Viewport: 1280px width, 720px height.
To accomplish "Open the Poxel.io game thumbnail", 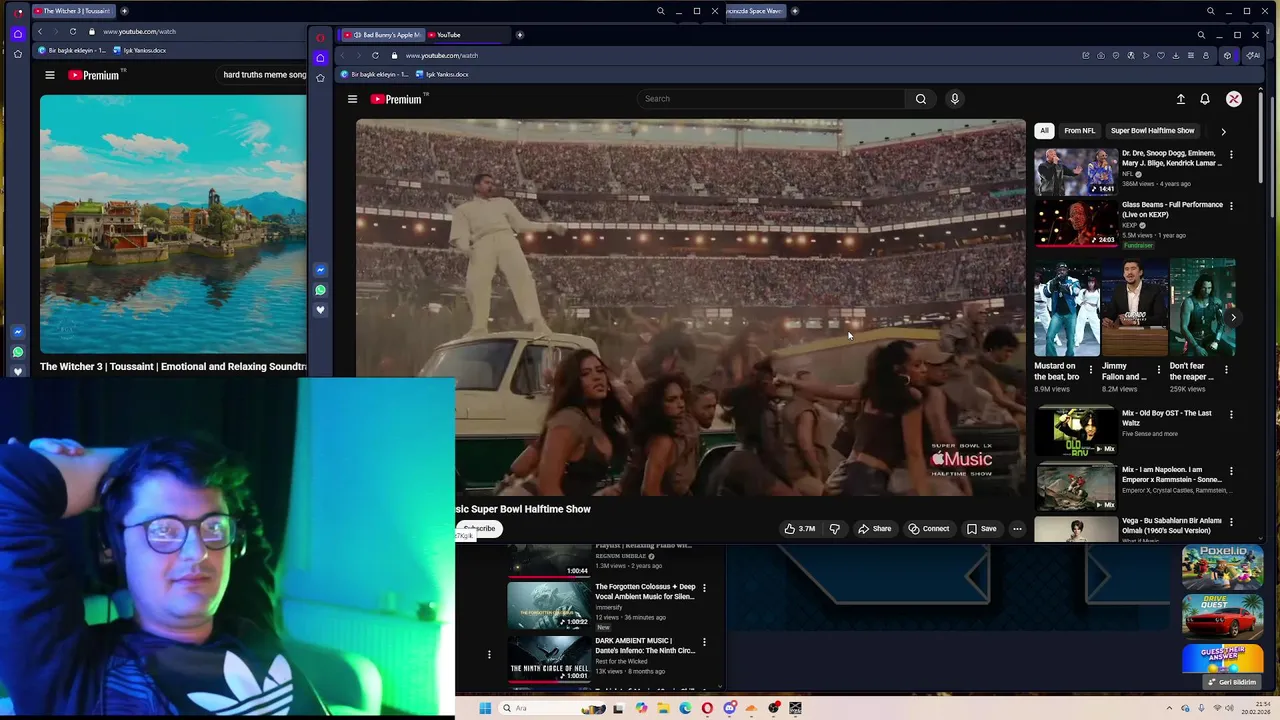I will [x=1222, y=567].
